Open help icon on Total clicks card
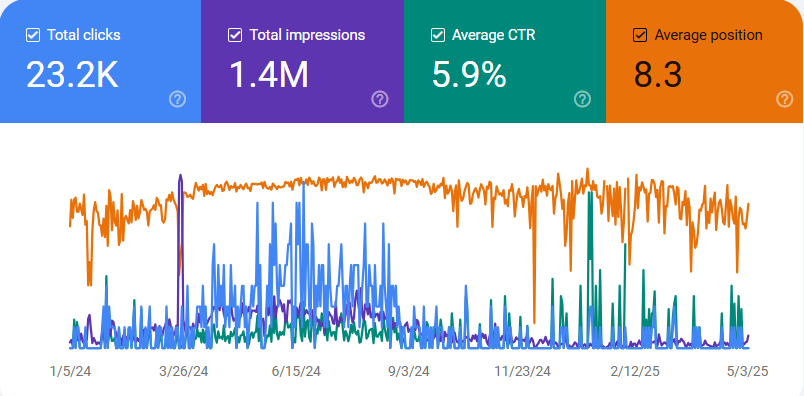 click(177, 99)
